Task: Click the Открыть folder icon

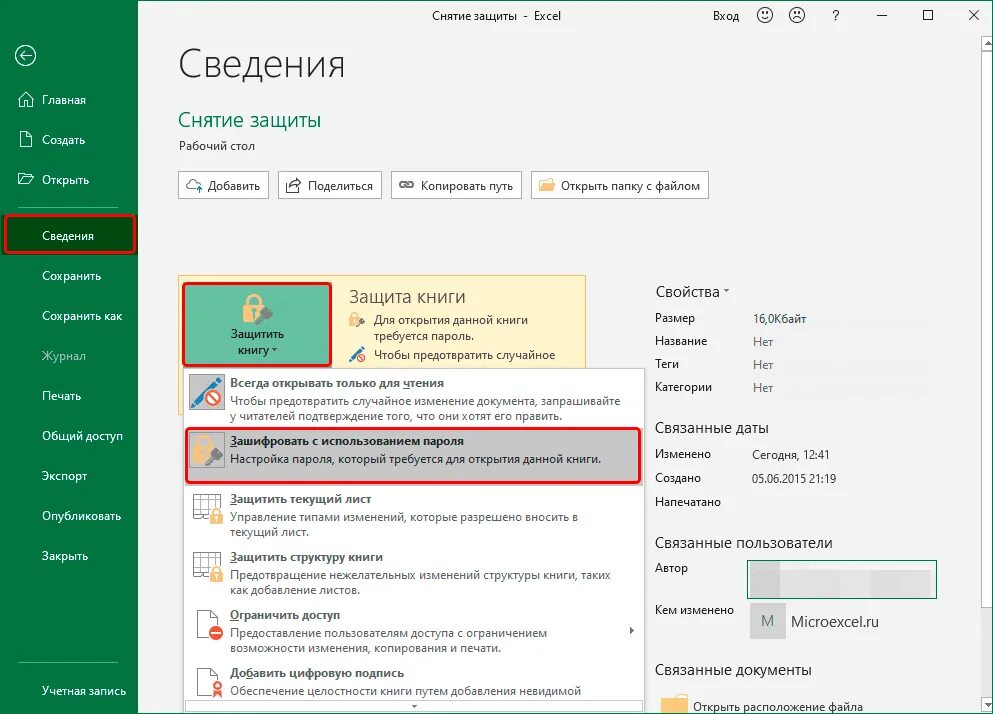Action: point(25,179)
